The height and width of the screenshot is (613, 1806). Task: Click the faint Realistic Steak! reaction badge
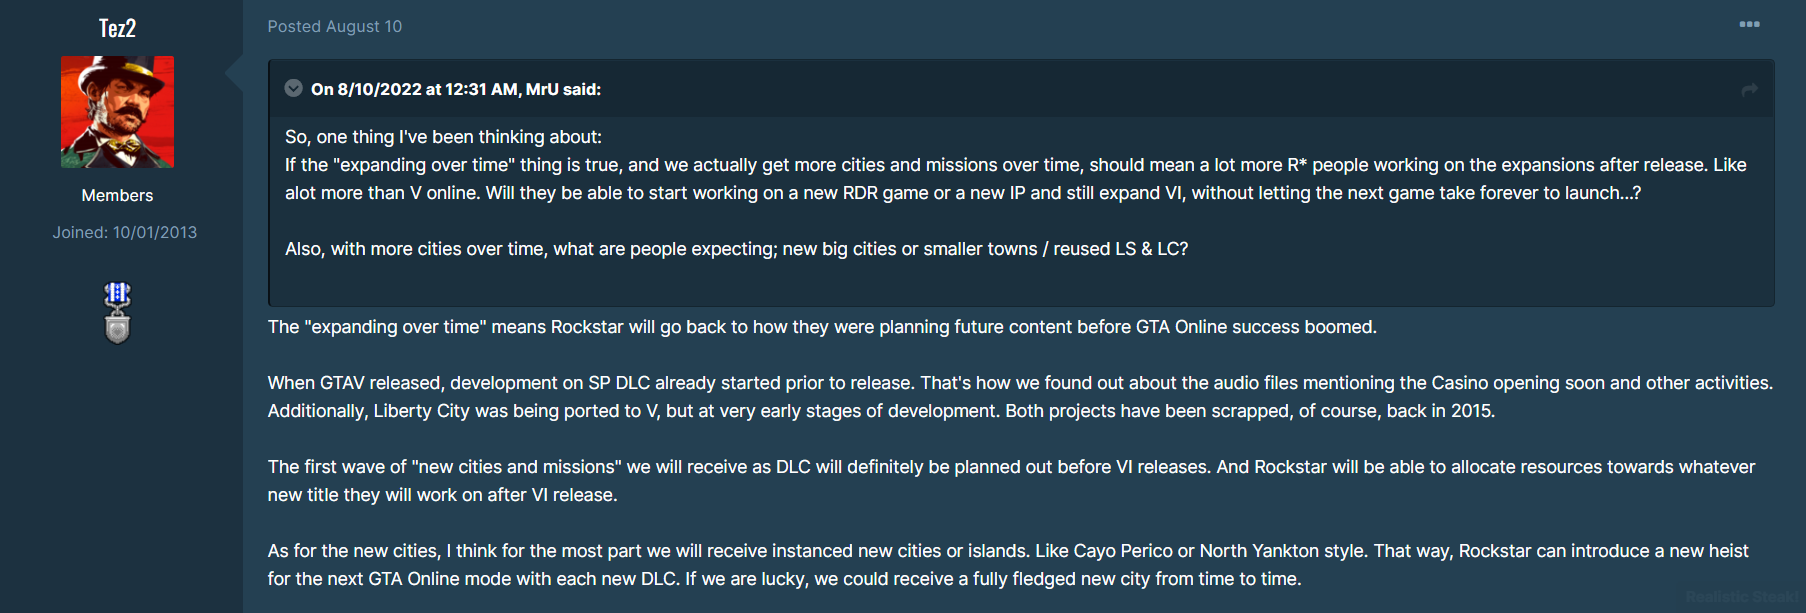tap(1740, 597)
